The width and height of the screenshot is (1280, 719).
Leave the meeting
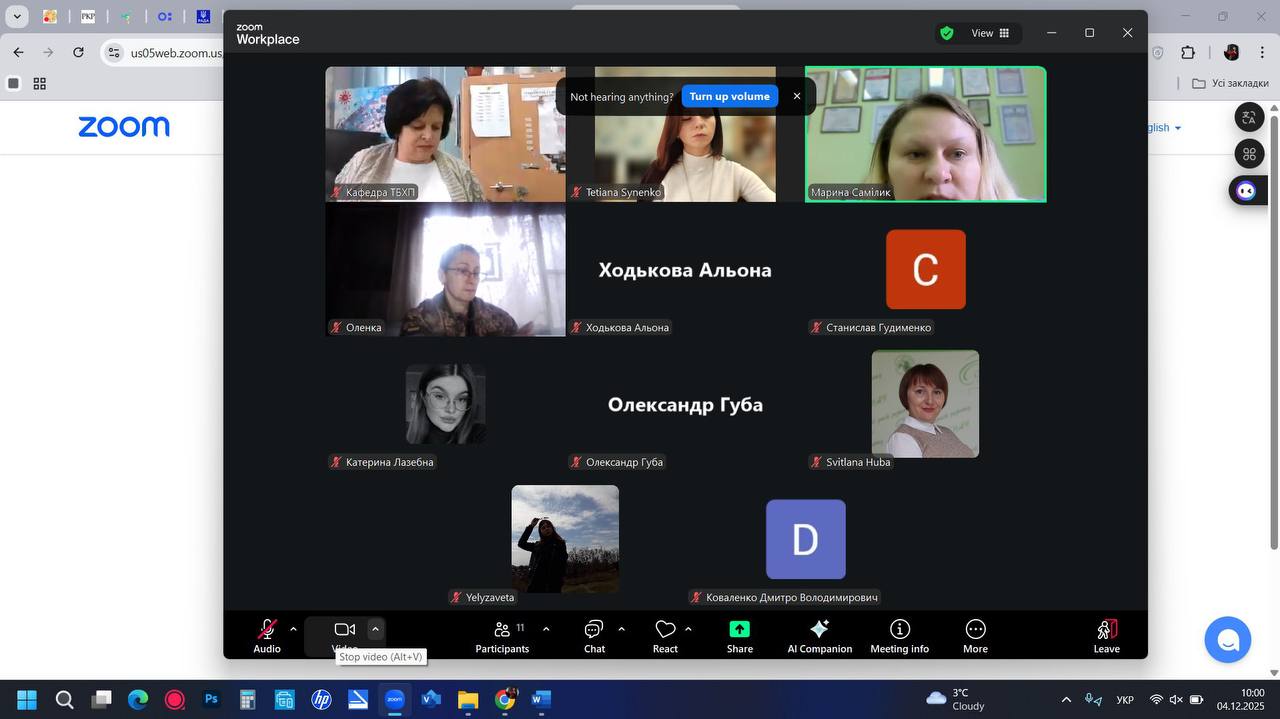coord(1106,636)
